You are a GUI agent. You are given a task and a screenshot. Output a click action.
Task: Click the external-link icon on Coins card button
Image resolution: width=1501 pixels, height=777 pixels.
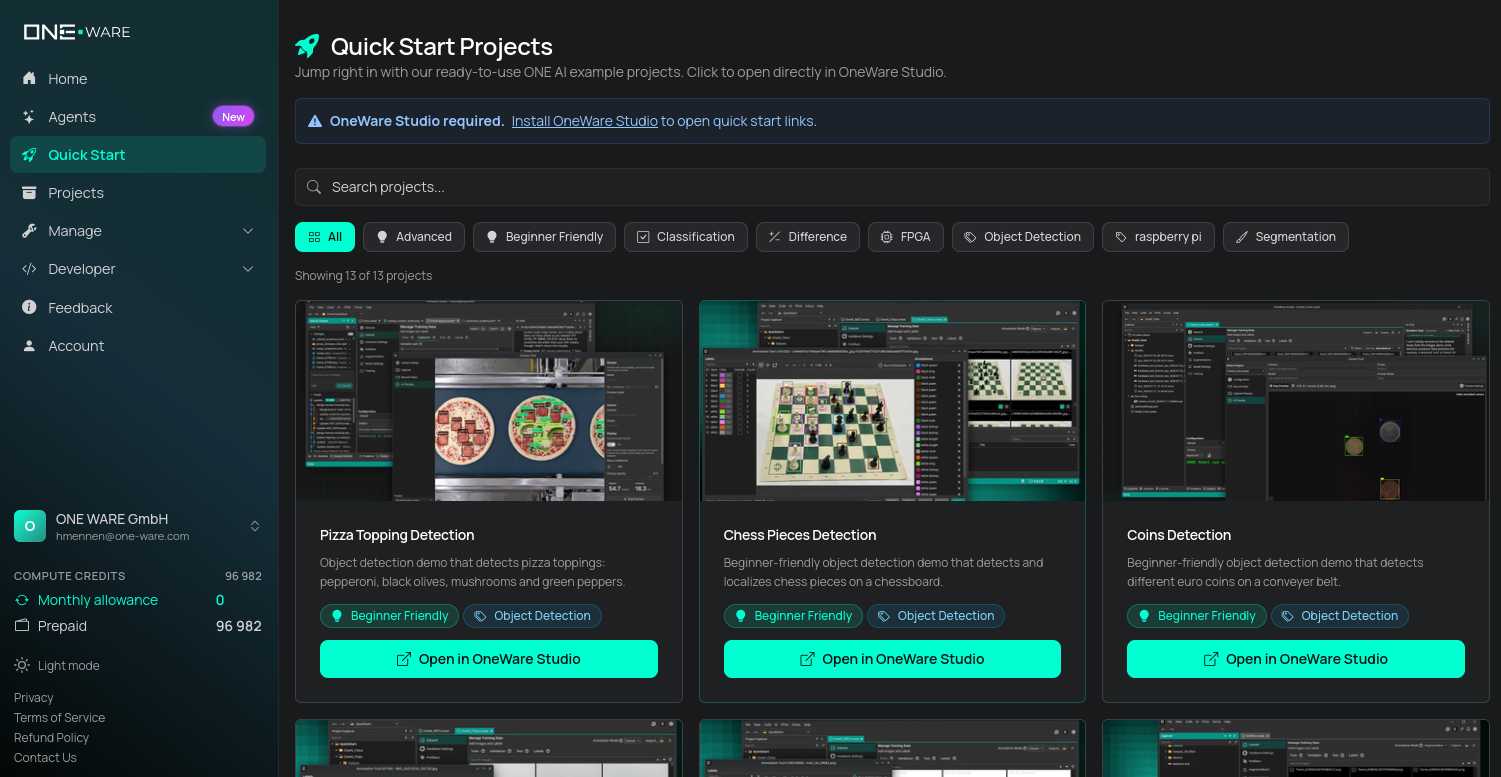coord(1211,659)
